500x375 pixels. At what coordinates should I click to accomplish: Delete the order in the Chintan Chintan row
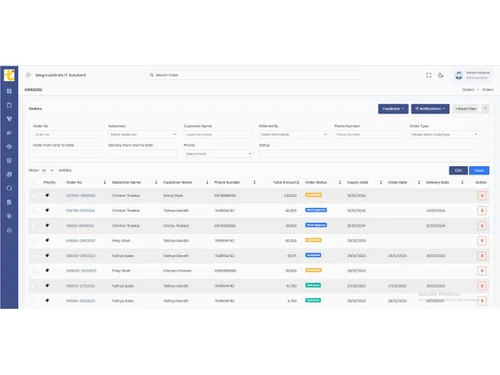click(x=482, y=271)
